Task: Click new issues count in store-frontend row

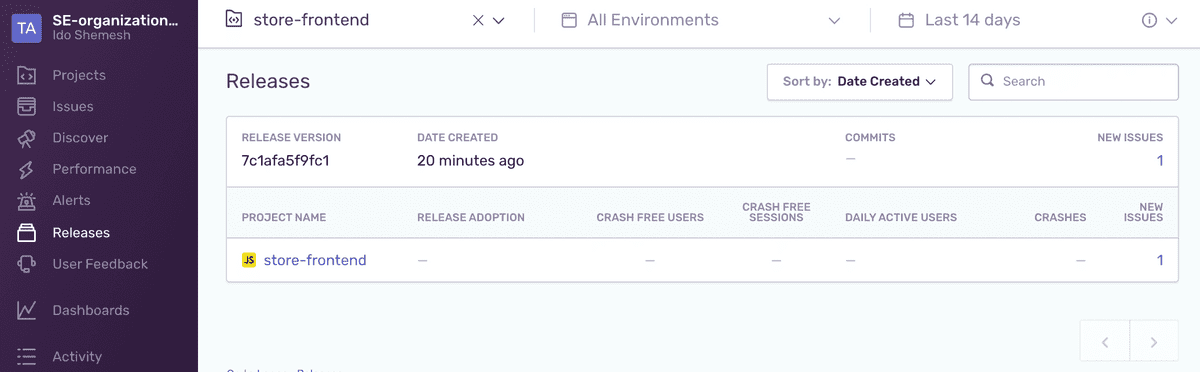Action: click(1160, 260)
